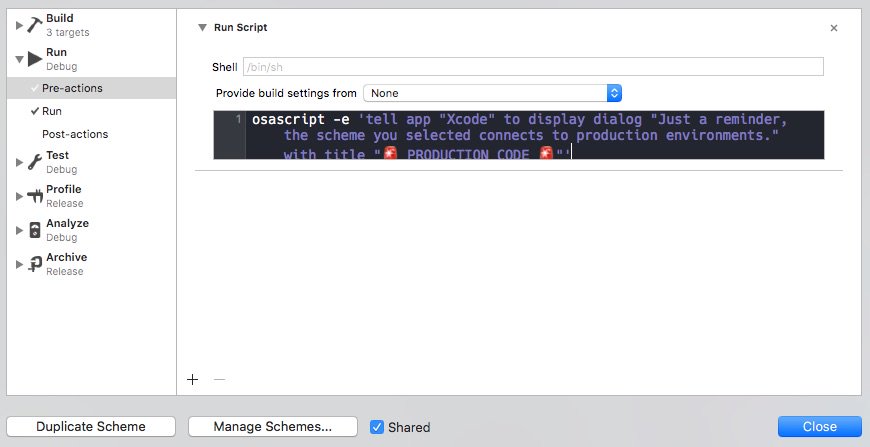Expand the Analyze section
The width and height of the screenshot is (870, 447).
pyautogui.click(x=19, y=230)
